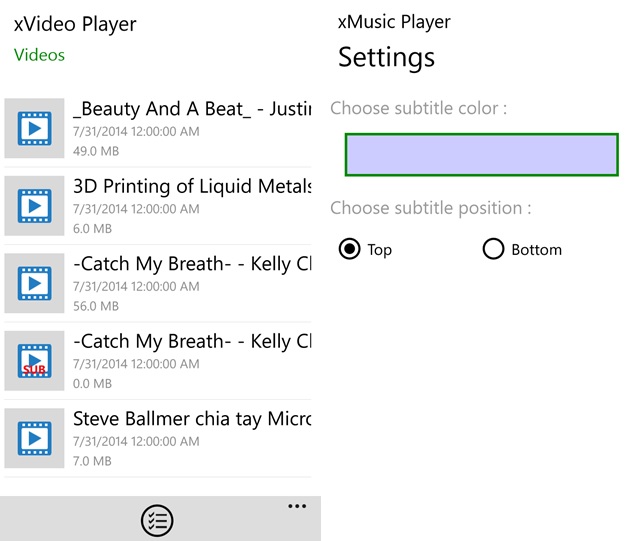Viewport: 641px width, 541px height.
Task: Open 3D Printing of Liquid Metals title
Action: pyautogui.click(x=192, y=186)
